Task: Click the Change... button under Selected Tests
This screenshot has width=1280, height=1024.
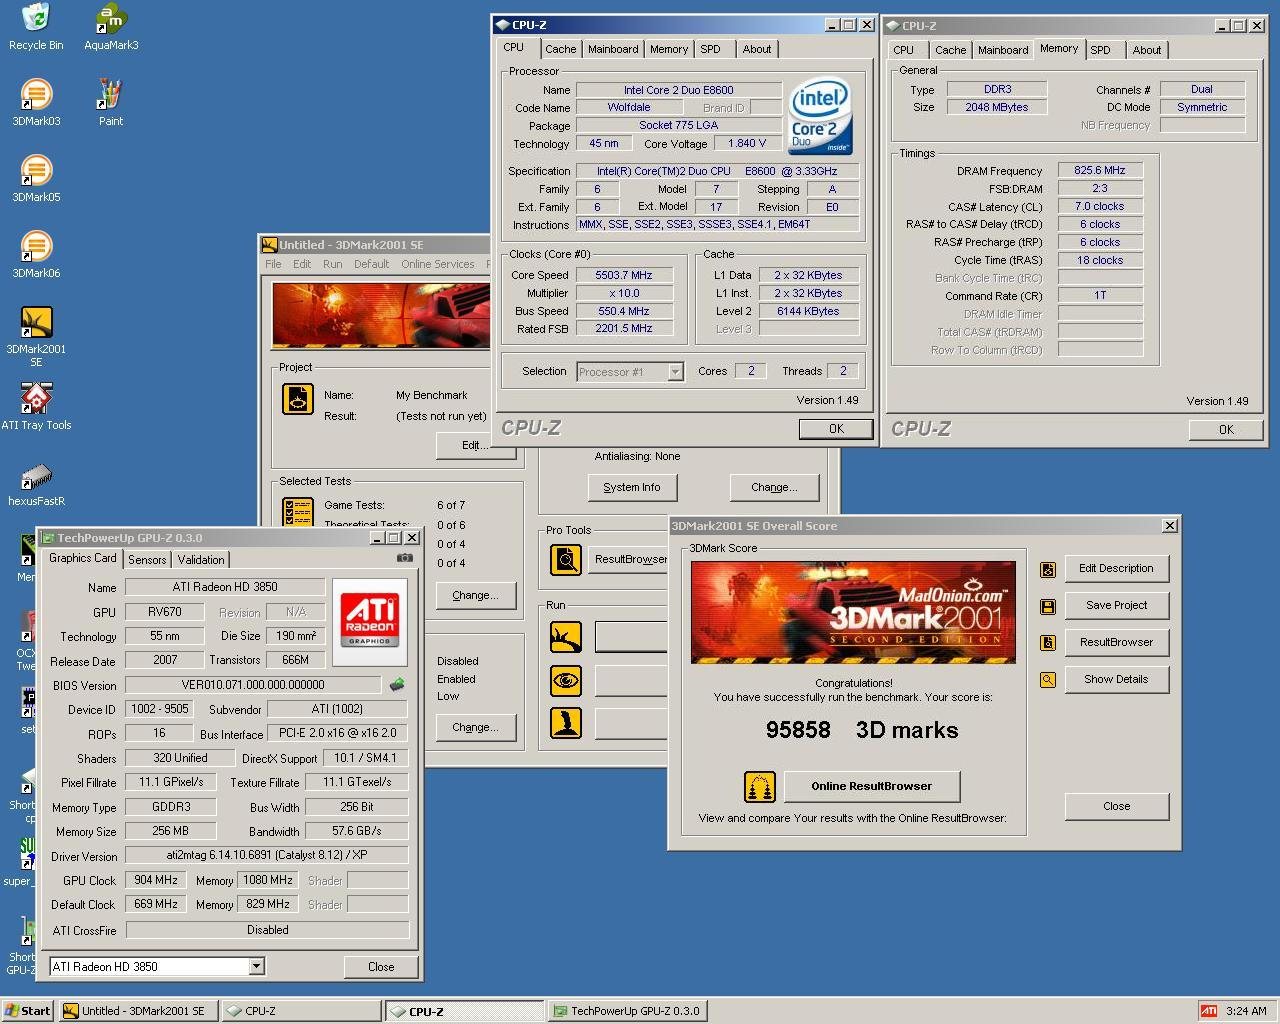Action: pyautogui.click(x=476, y=595)
